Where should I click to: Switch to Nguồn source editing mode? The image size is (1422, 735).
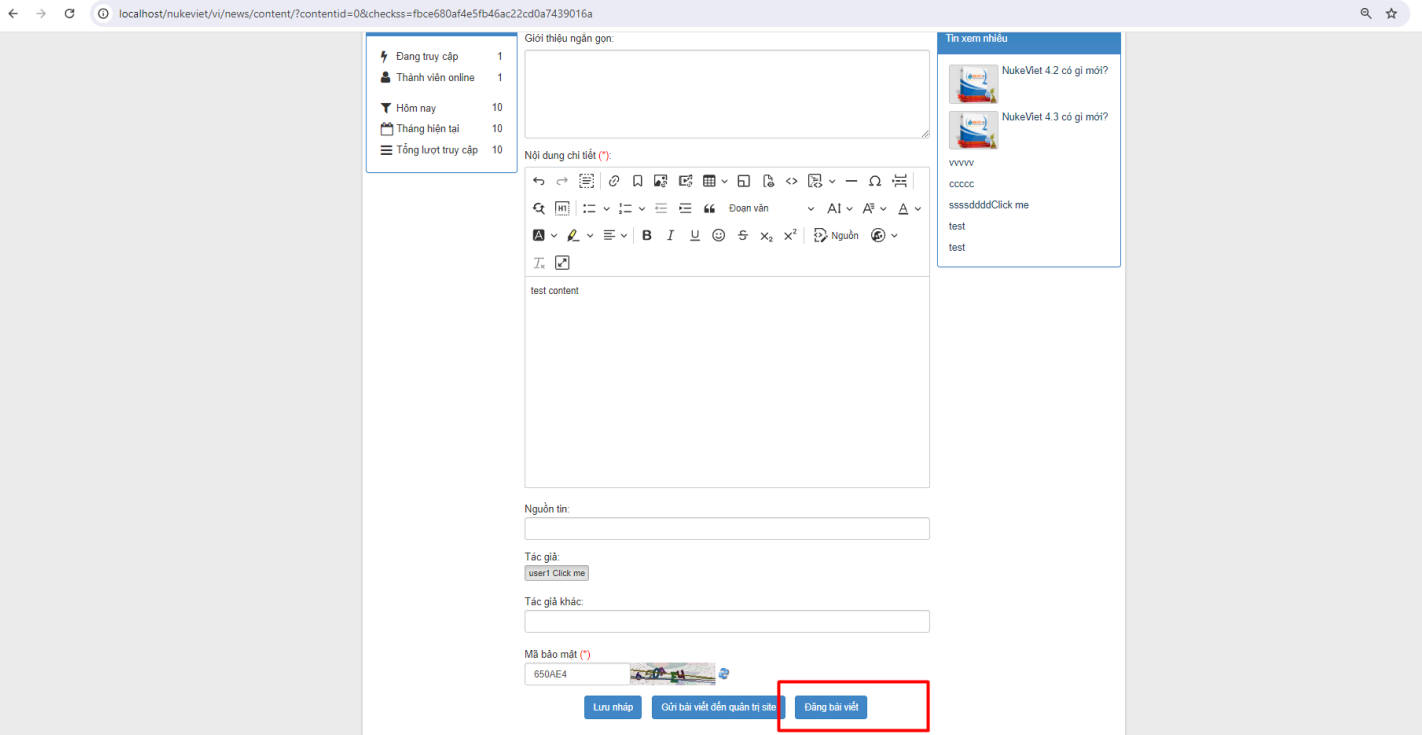836,235
